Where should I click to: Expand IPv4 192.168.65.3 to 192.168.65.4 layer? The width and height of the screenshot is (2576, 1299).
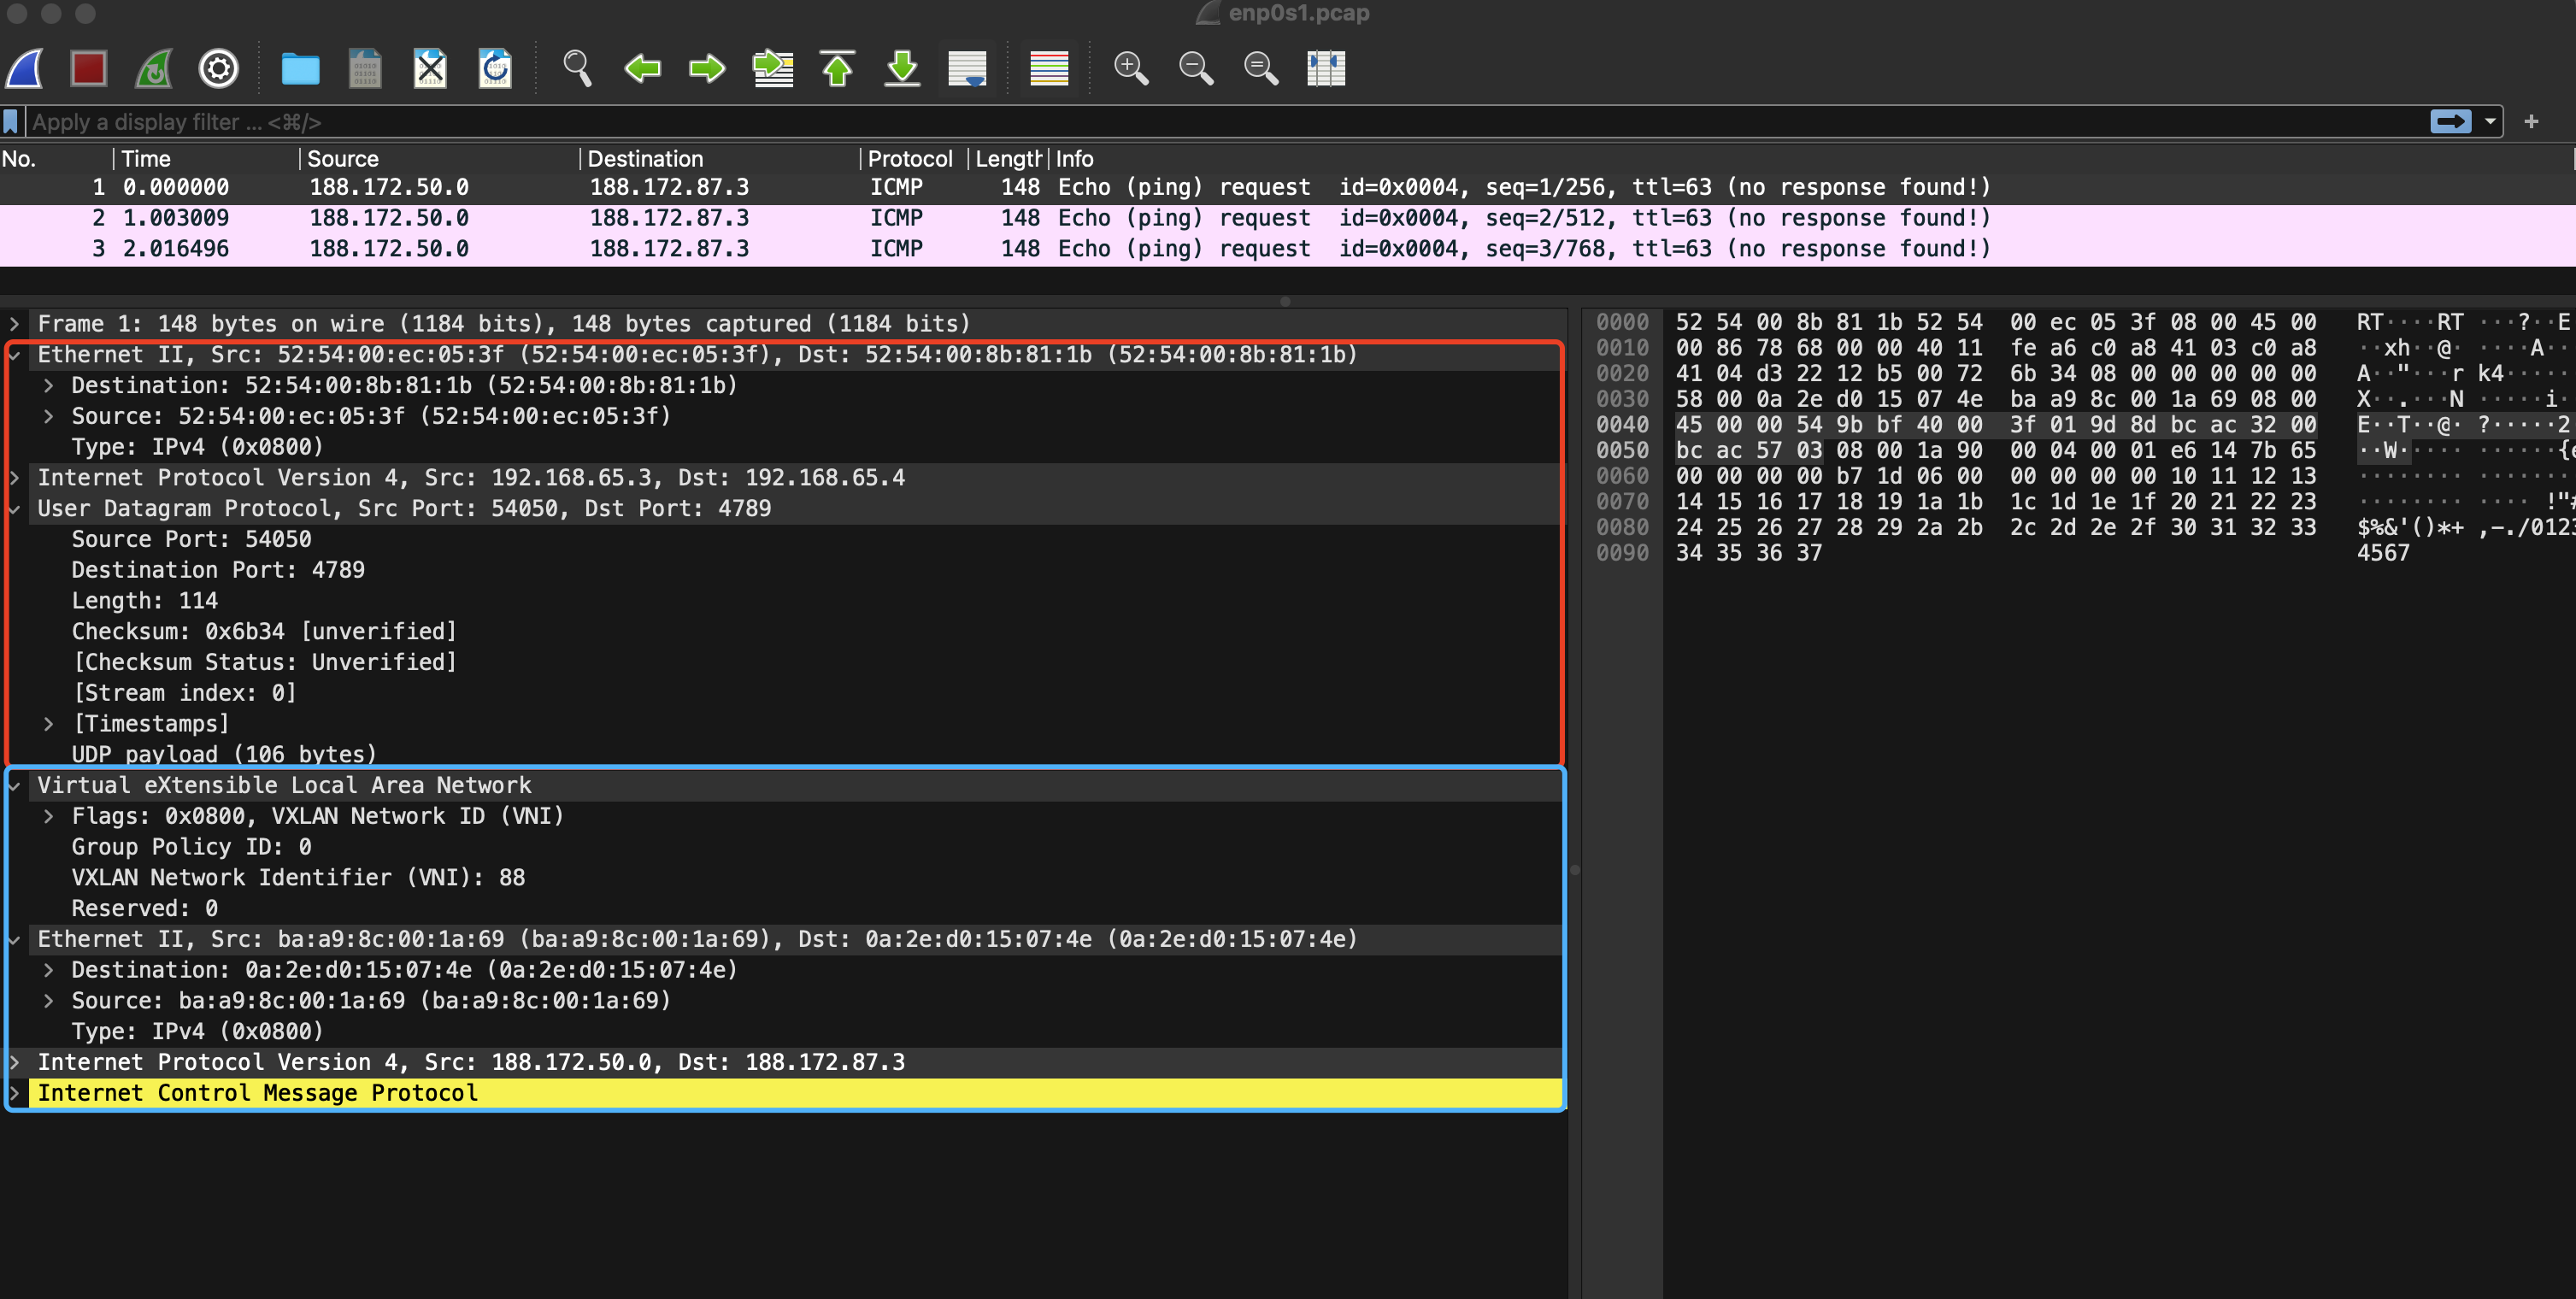point(15,478)
